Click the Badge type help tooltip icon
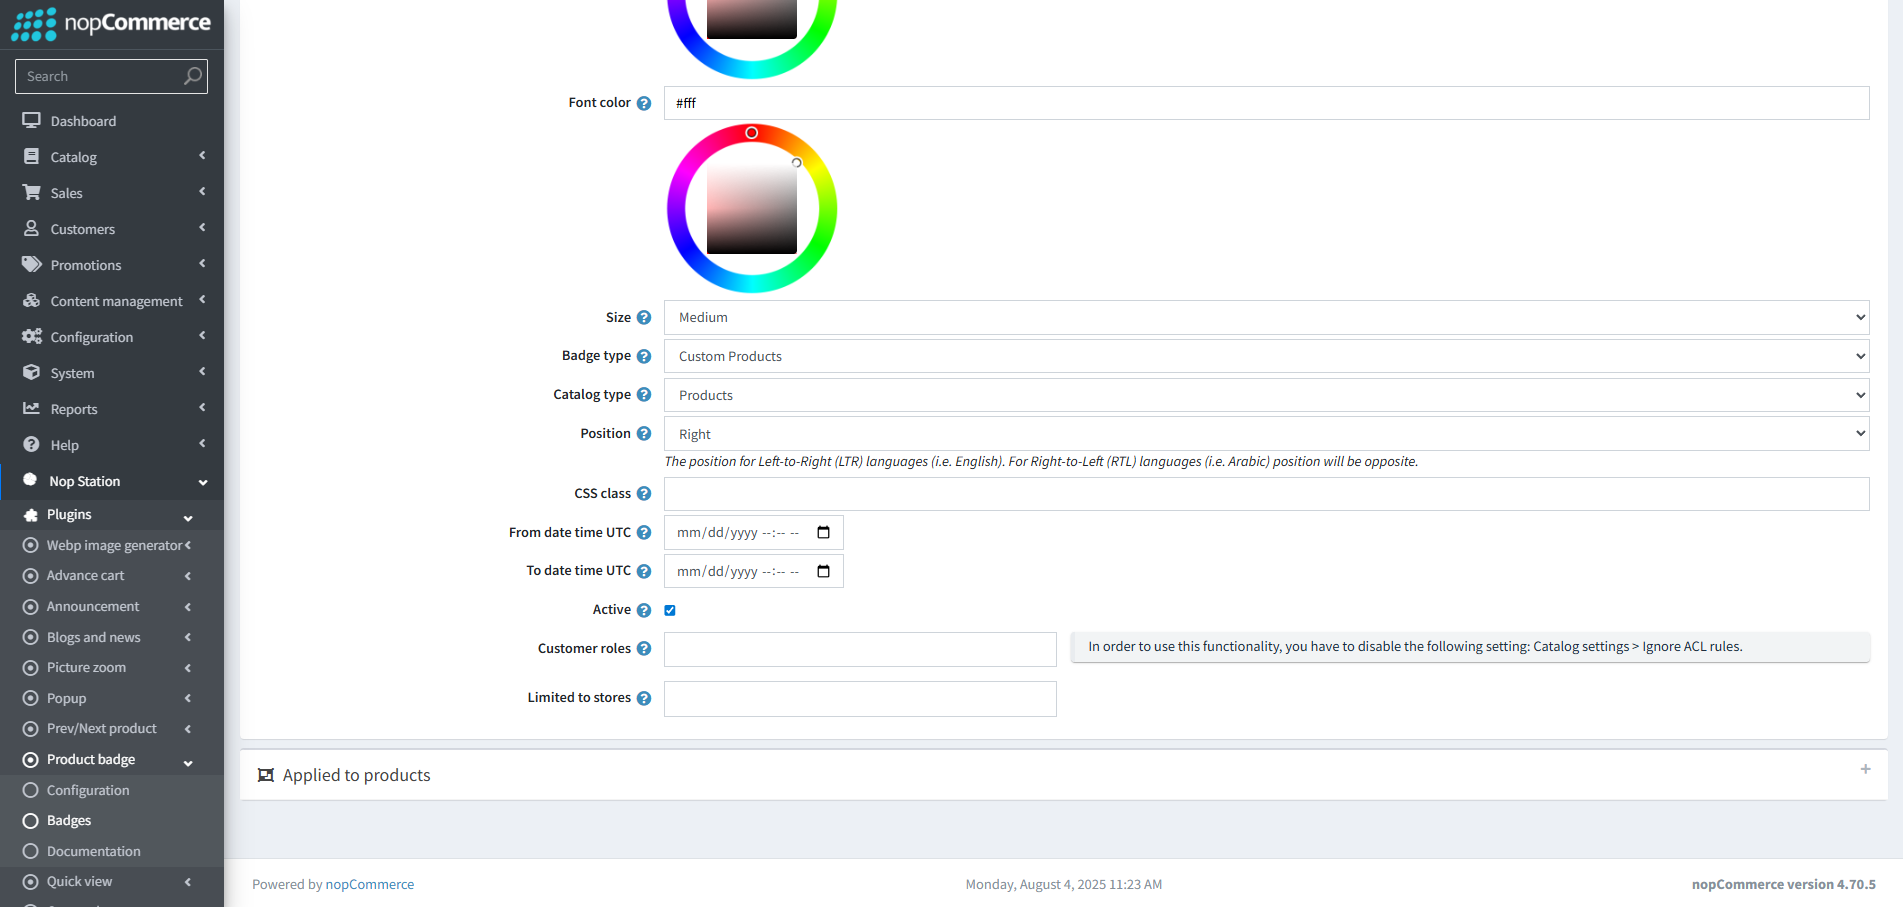The height and width of the screenshot is (907, 1903). 644,356
